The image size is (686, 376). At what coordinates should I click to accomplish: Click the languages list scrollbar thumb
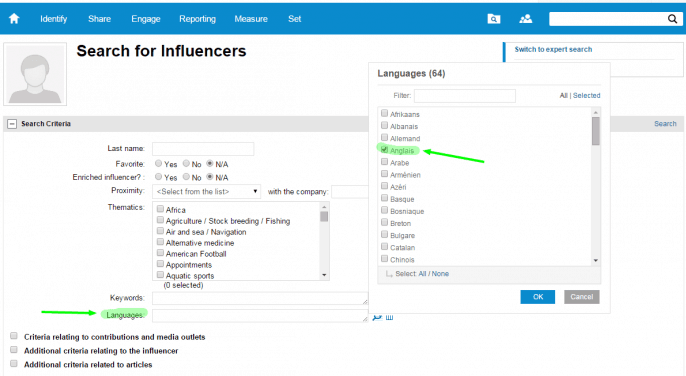tap(595, 131)
